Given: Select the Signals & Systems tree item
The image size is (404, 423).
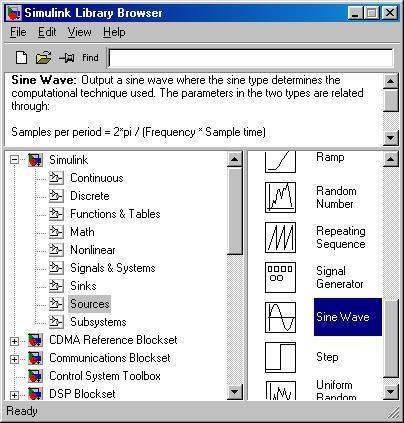Looking at the screenshot, I should 113,268.
